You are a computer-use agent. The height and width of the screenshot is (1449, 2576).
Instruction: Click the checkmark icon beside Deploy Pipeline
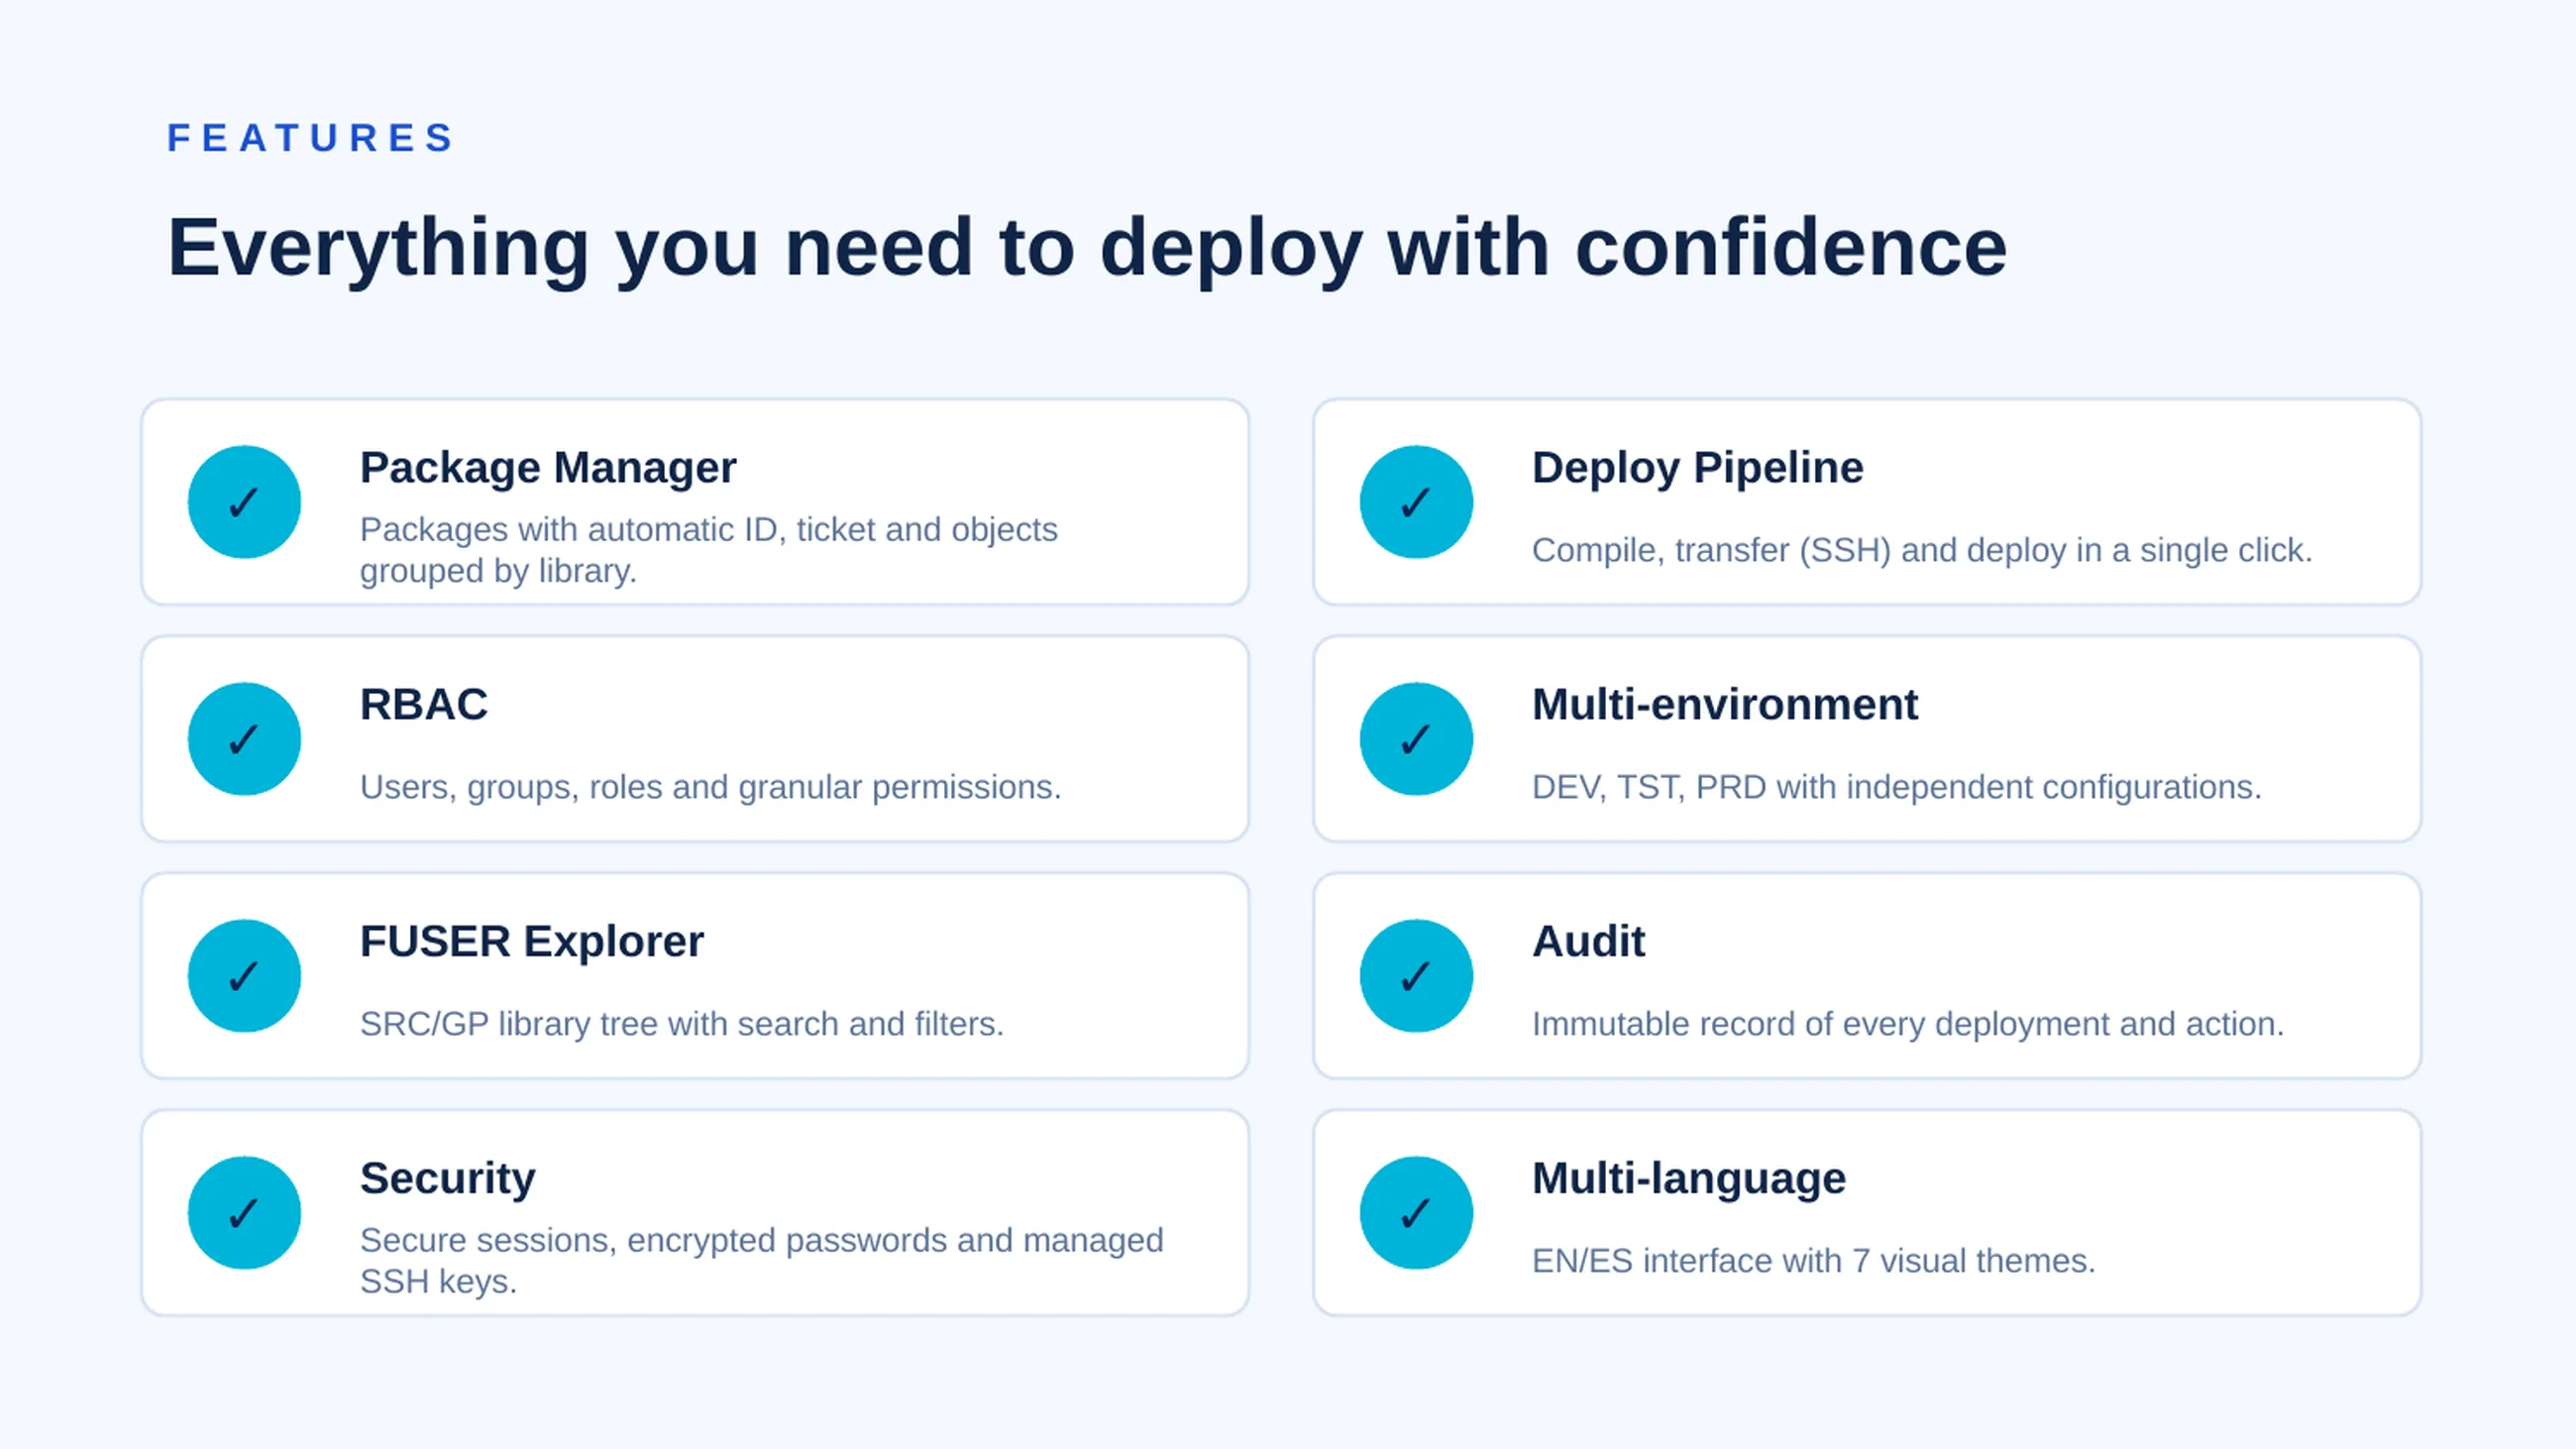[1416, 502]
